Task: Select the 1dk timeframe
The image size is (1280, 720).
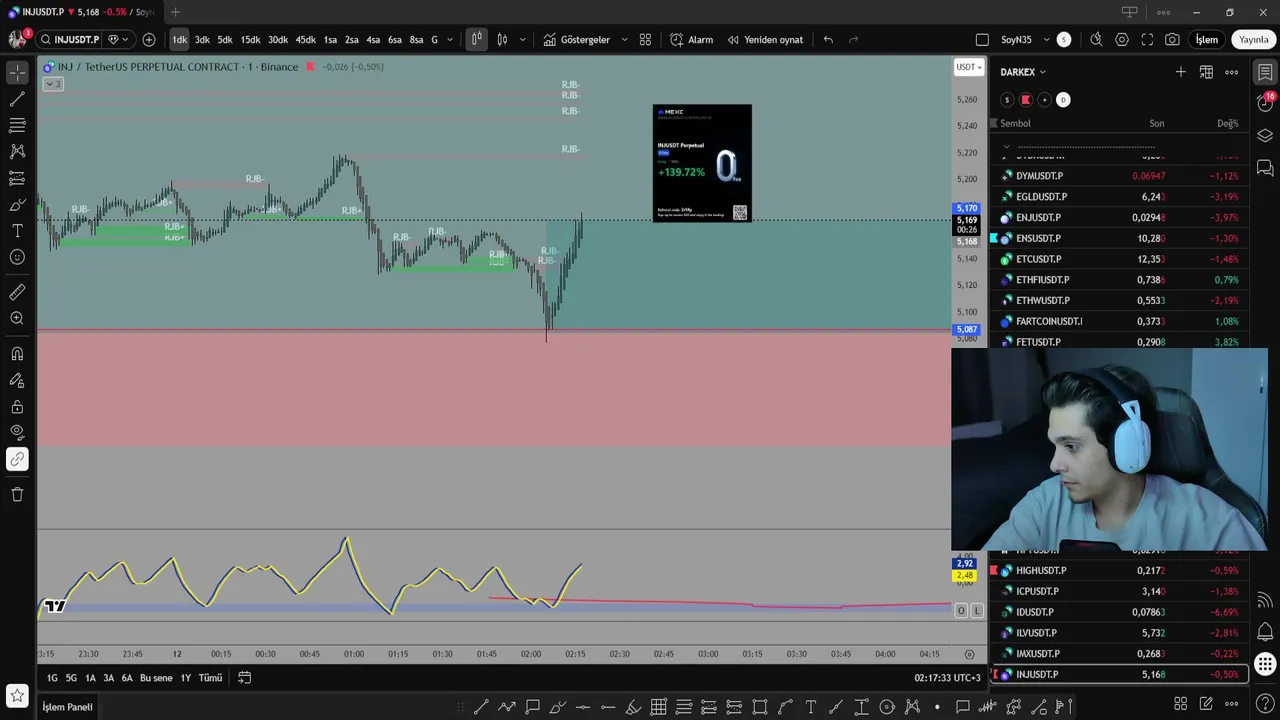Action: 179,40
